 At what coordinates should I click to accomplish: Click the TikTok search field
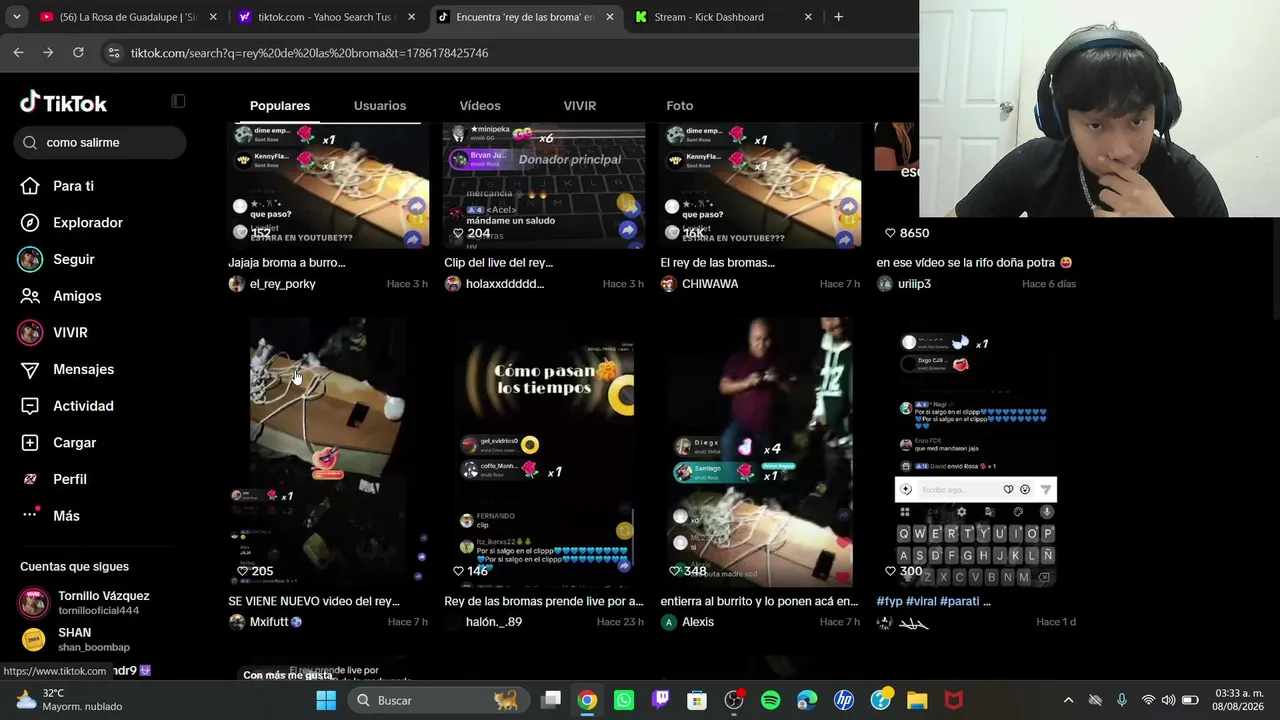coord(100,143)
